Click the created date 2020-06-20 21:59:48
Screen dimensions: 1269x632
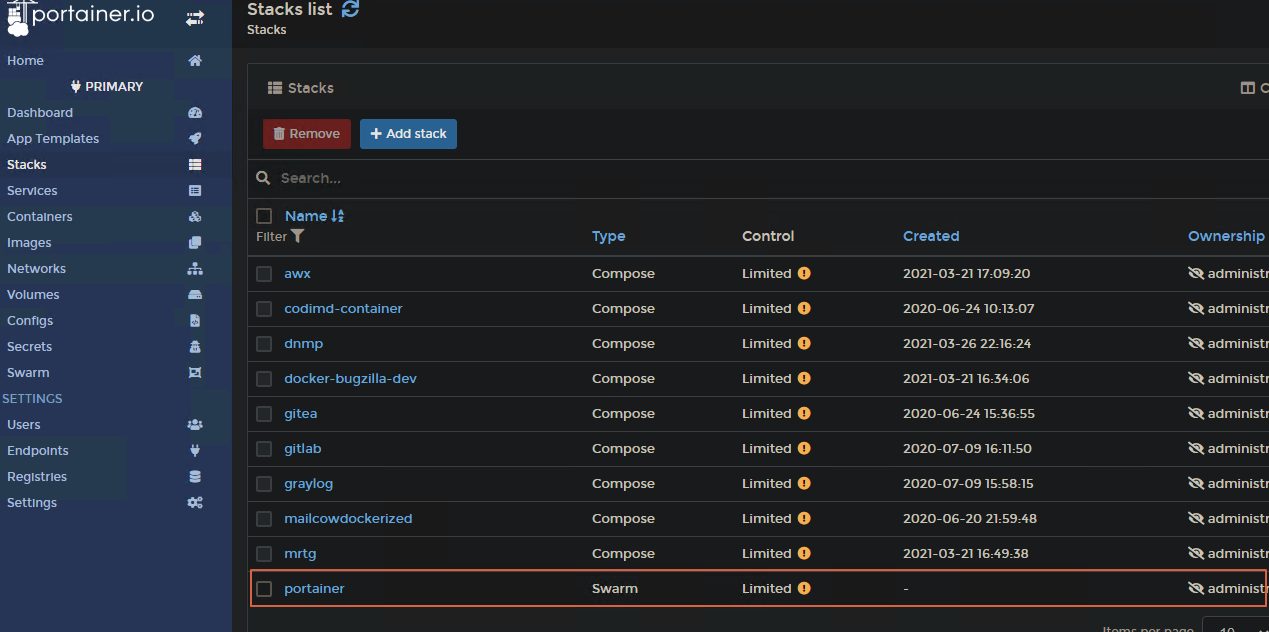pos(970,519)
